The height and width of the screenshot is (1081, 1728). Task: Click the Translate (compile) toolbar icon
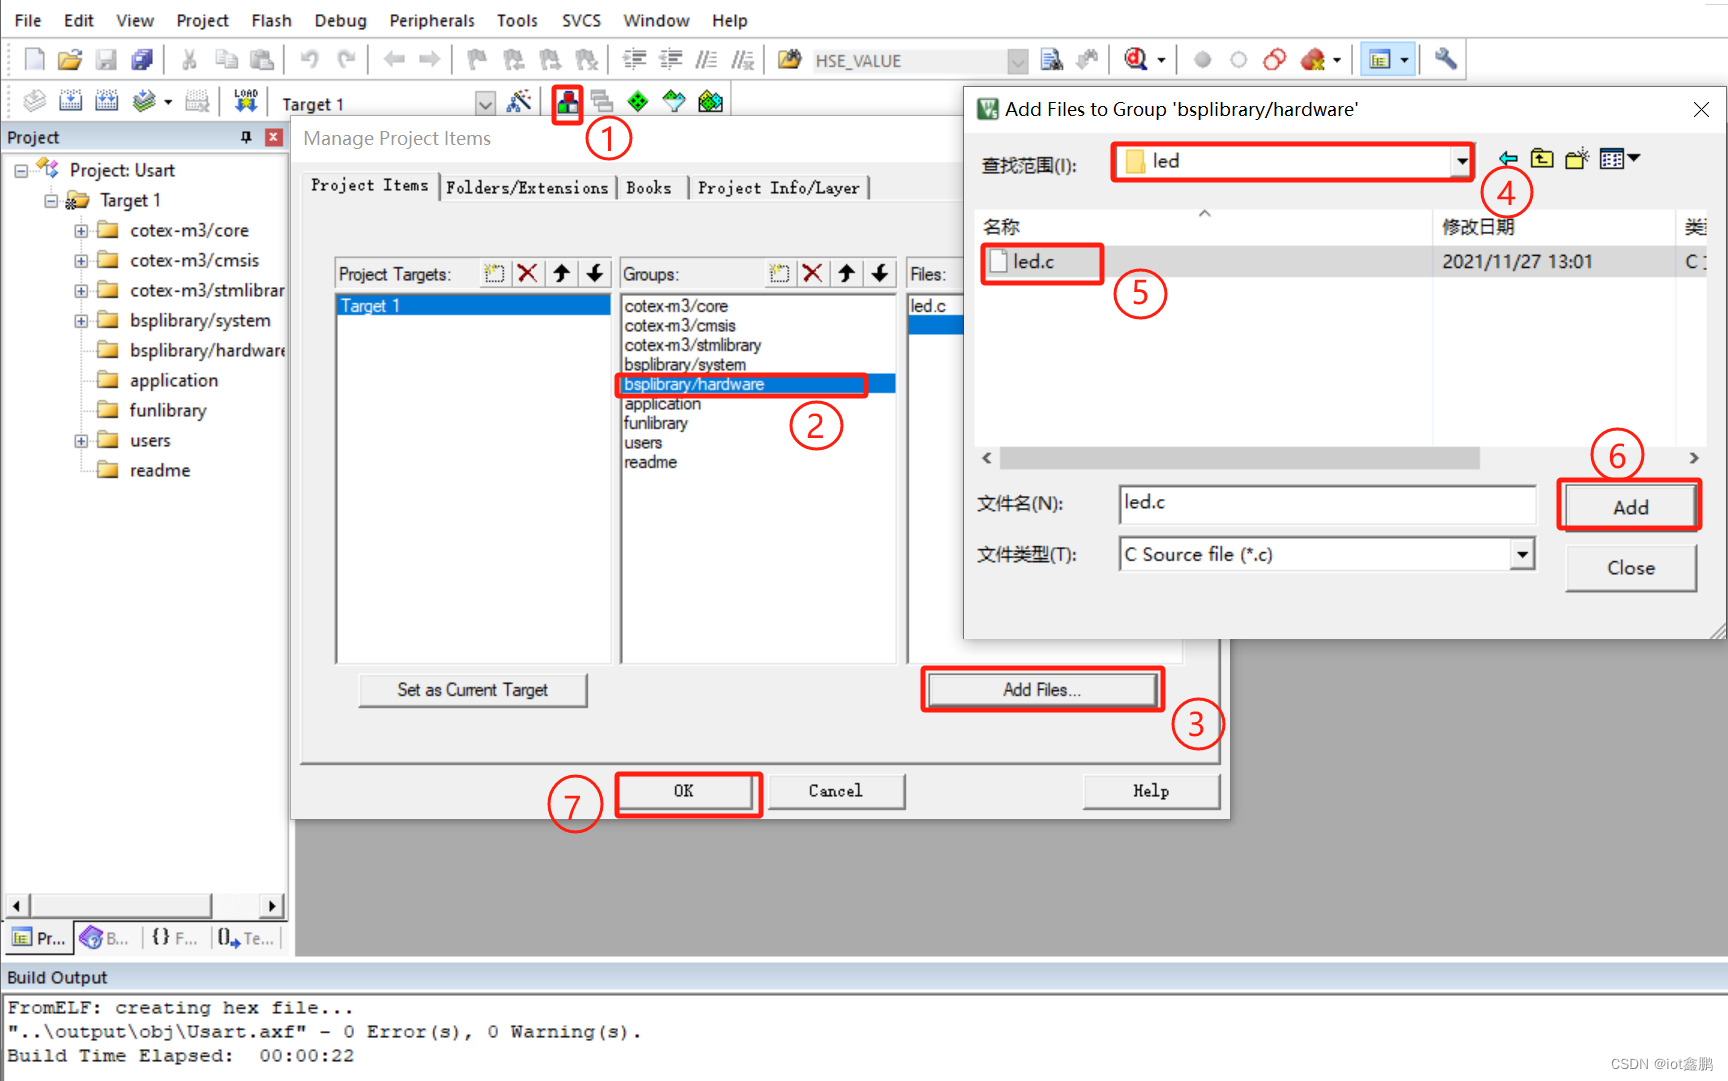click(34, 102)
